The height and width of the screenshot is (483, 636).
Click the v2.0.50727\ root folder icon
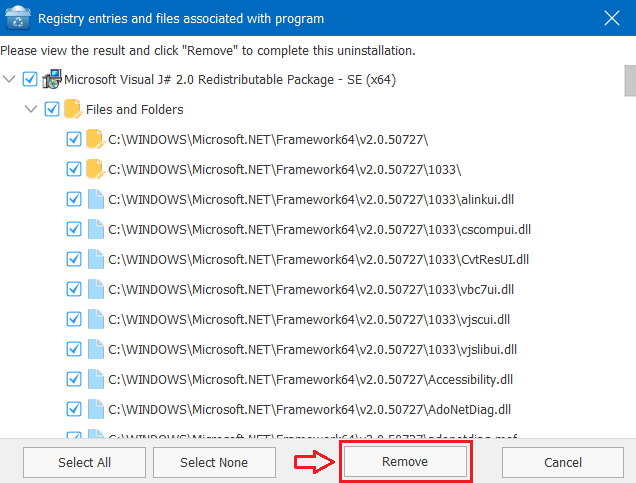[x=95, y=139]
